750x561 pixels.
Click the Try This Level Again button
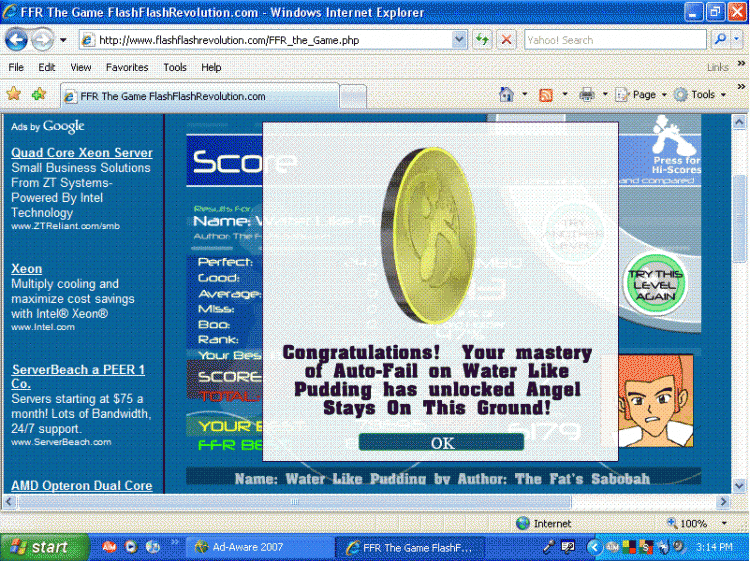(655, 284)
